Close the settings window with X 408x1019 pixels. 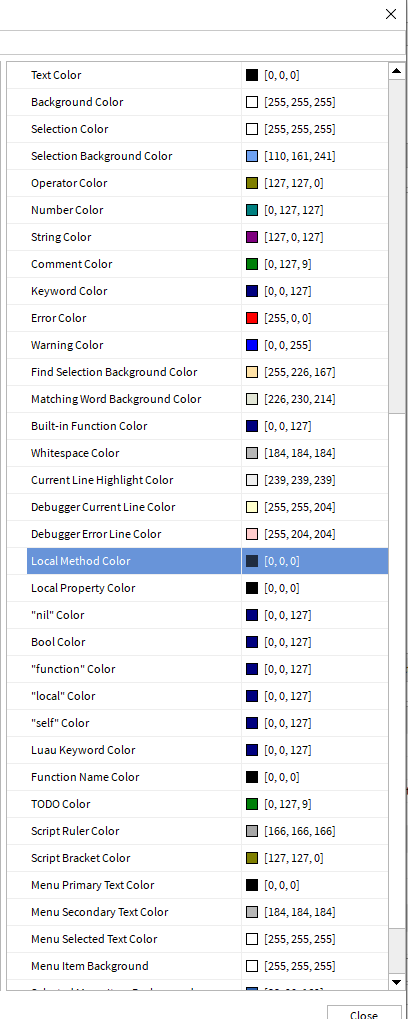[390, 14]
